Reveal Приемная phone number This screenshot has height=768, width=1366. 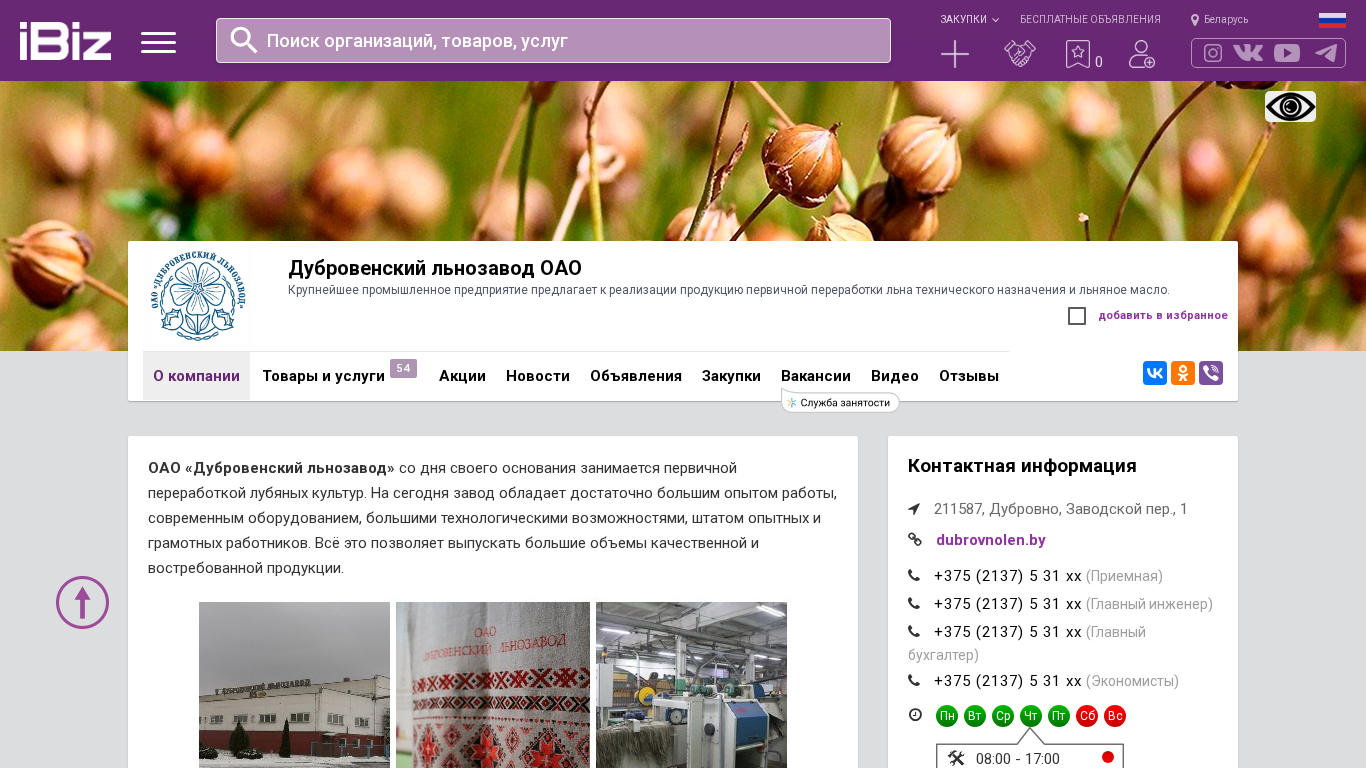tap(1007, 576)
